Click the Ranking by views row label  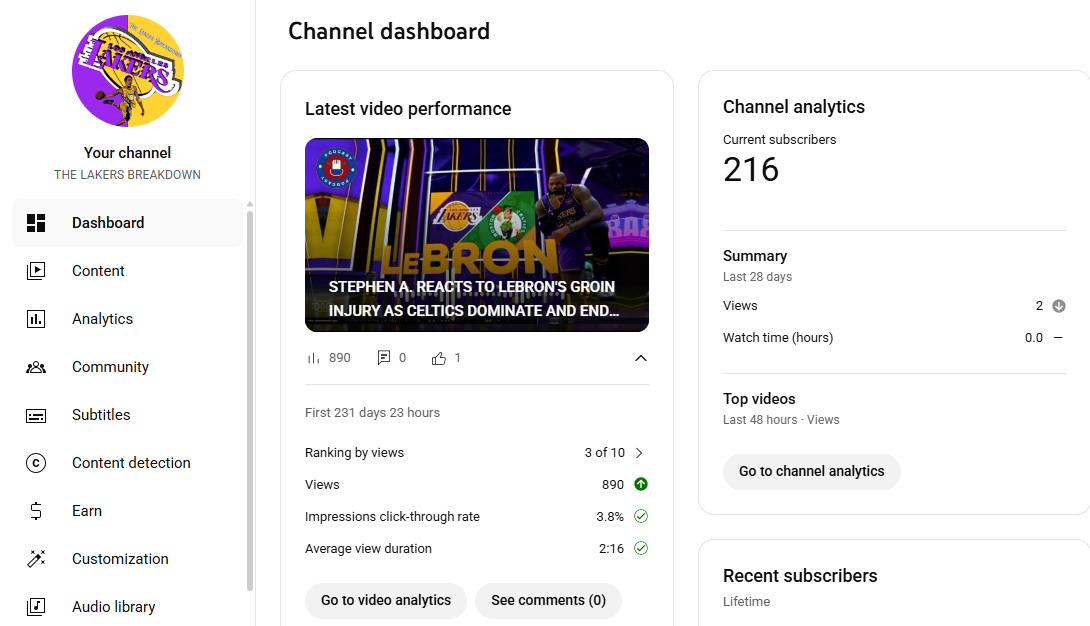[x=354, y=453]
